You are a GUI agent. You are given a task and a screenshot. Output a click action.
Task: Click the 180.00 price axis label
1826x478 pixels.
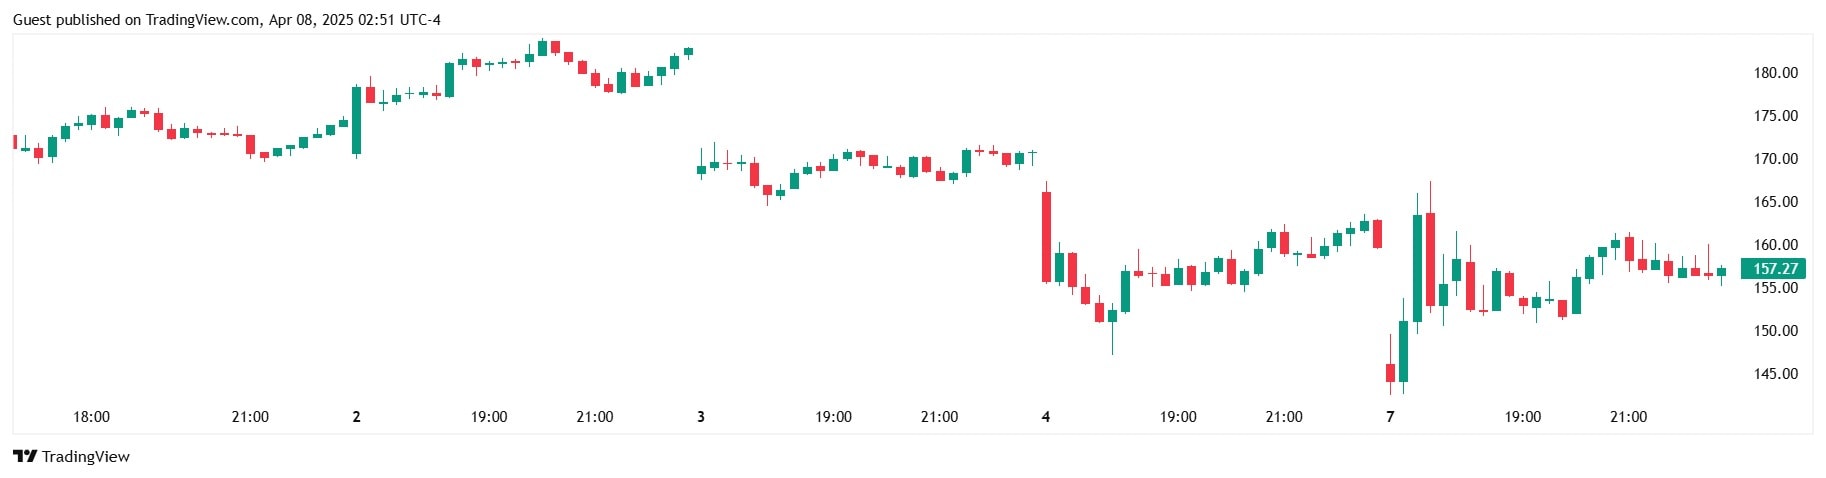tap(1775, 73)
